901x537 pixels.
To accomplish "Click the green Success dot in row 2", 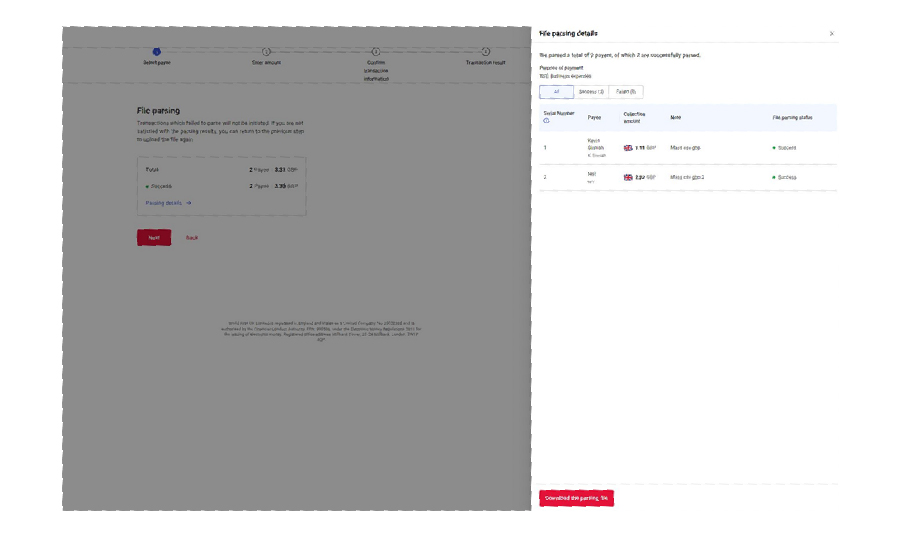I will click(x=774, y=177).
